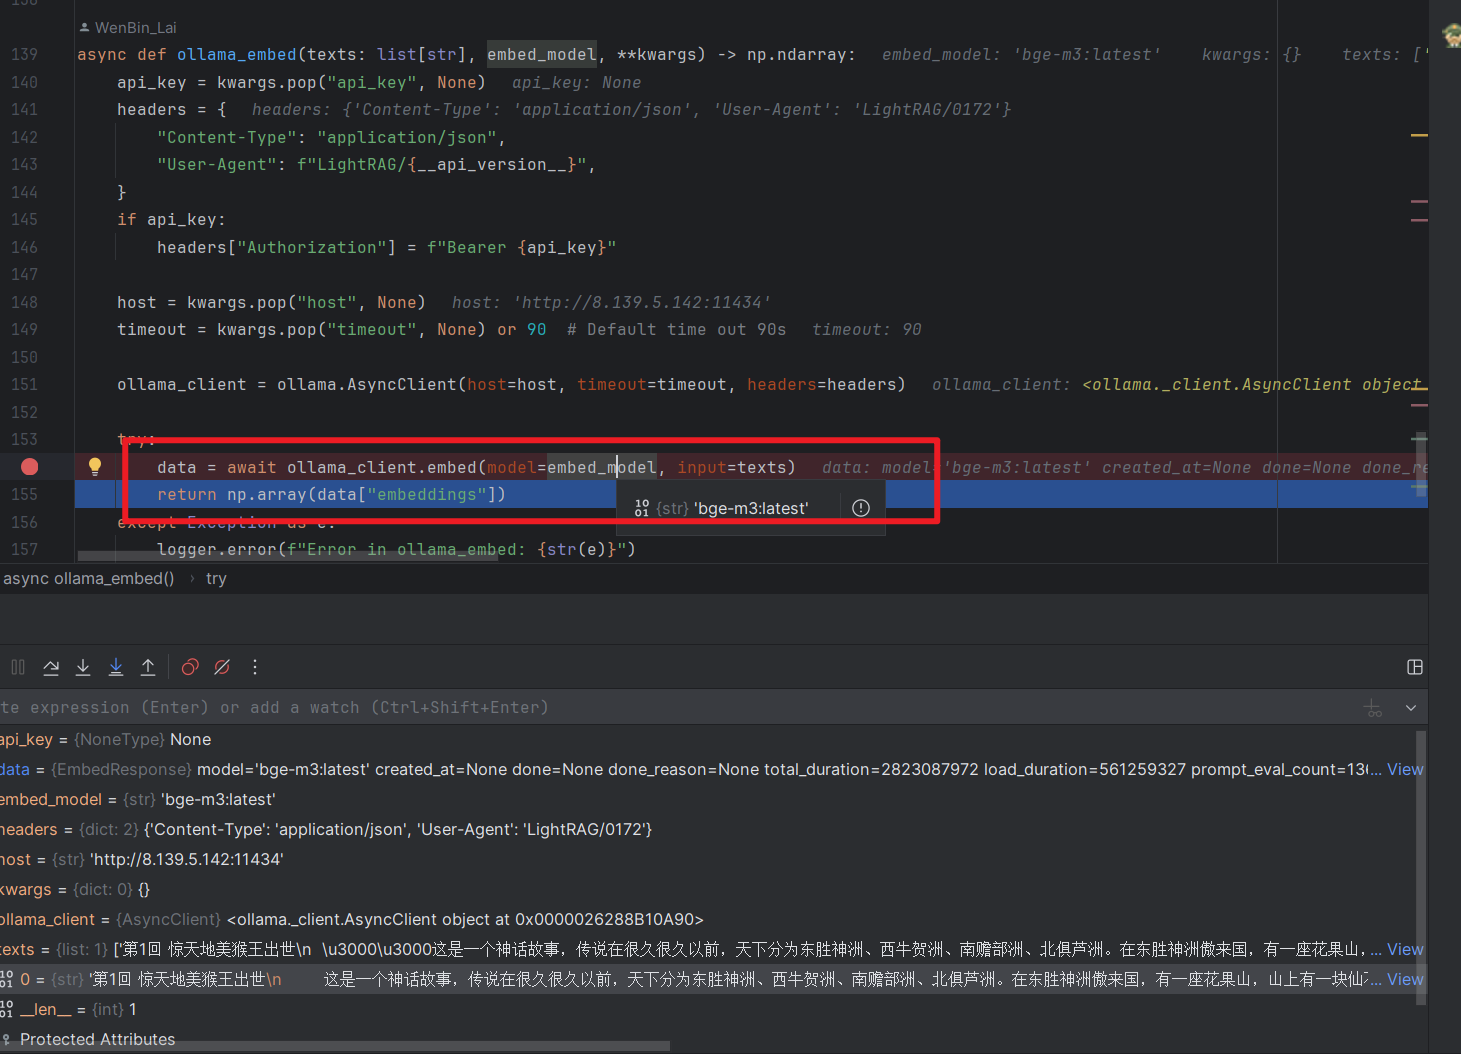
Task: Click line number 139 in gutter
Action: 24,54
